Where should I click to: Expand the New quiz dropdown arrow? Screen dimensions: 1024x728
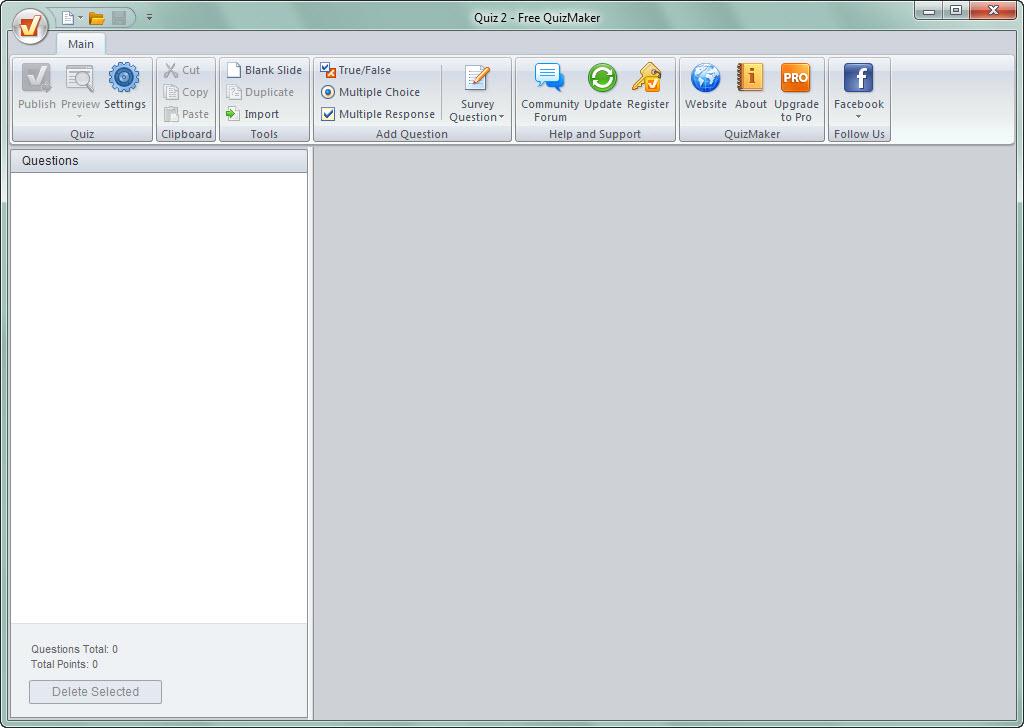(x=80, y=18)
